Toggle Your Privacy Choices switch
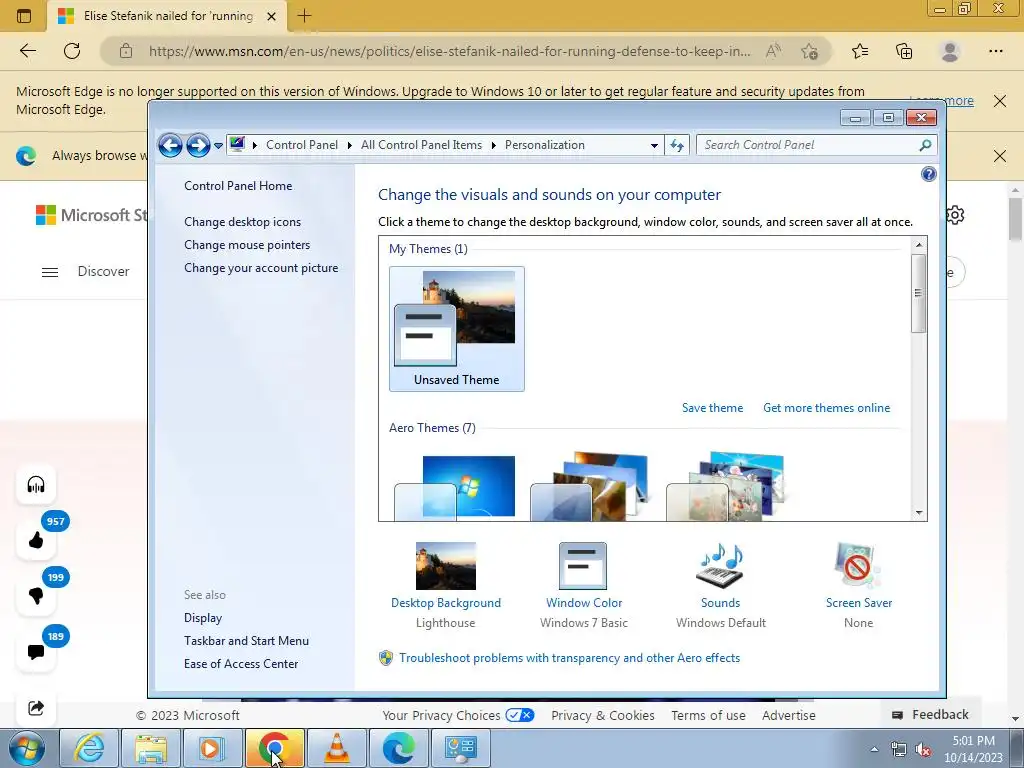 520,714
